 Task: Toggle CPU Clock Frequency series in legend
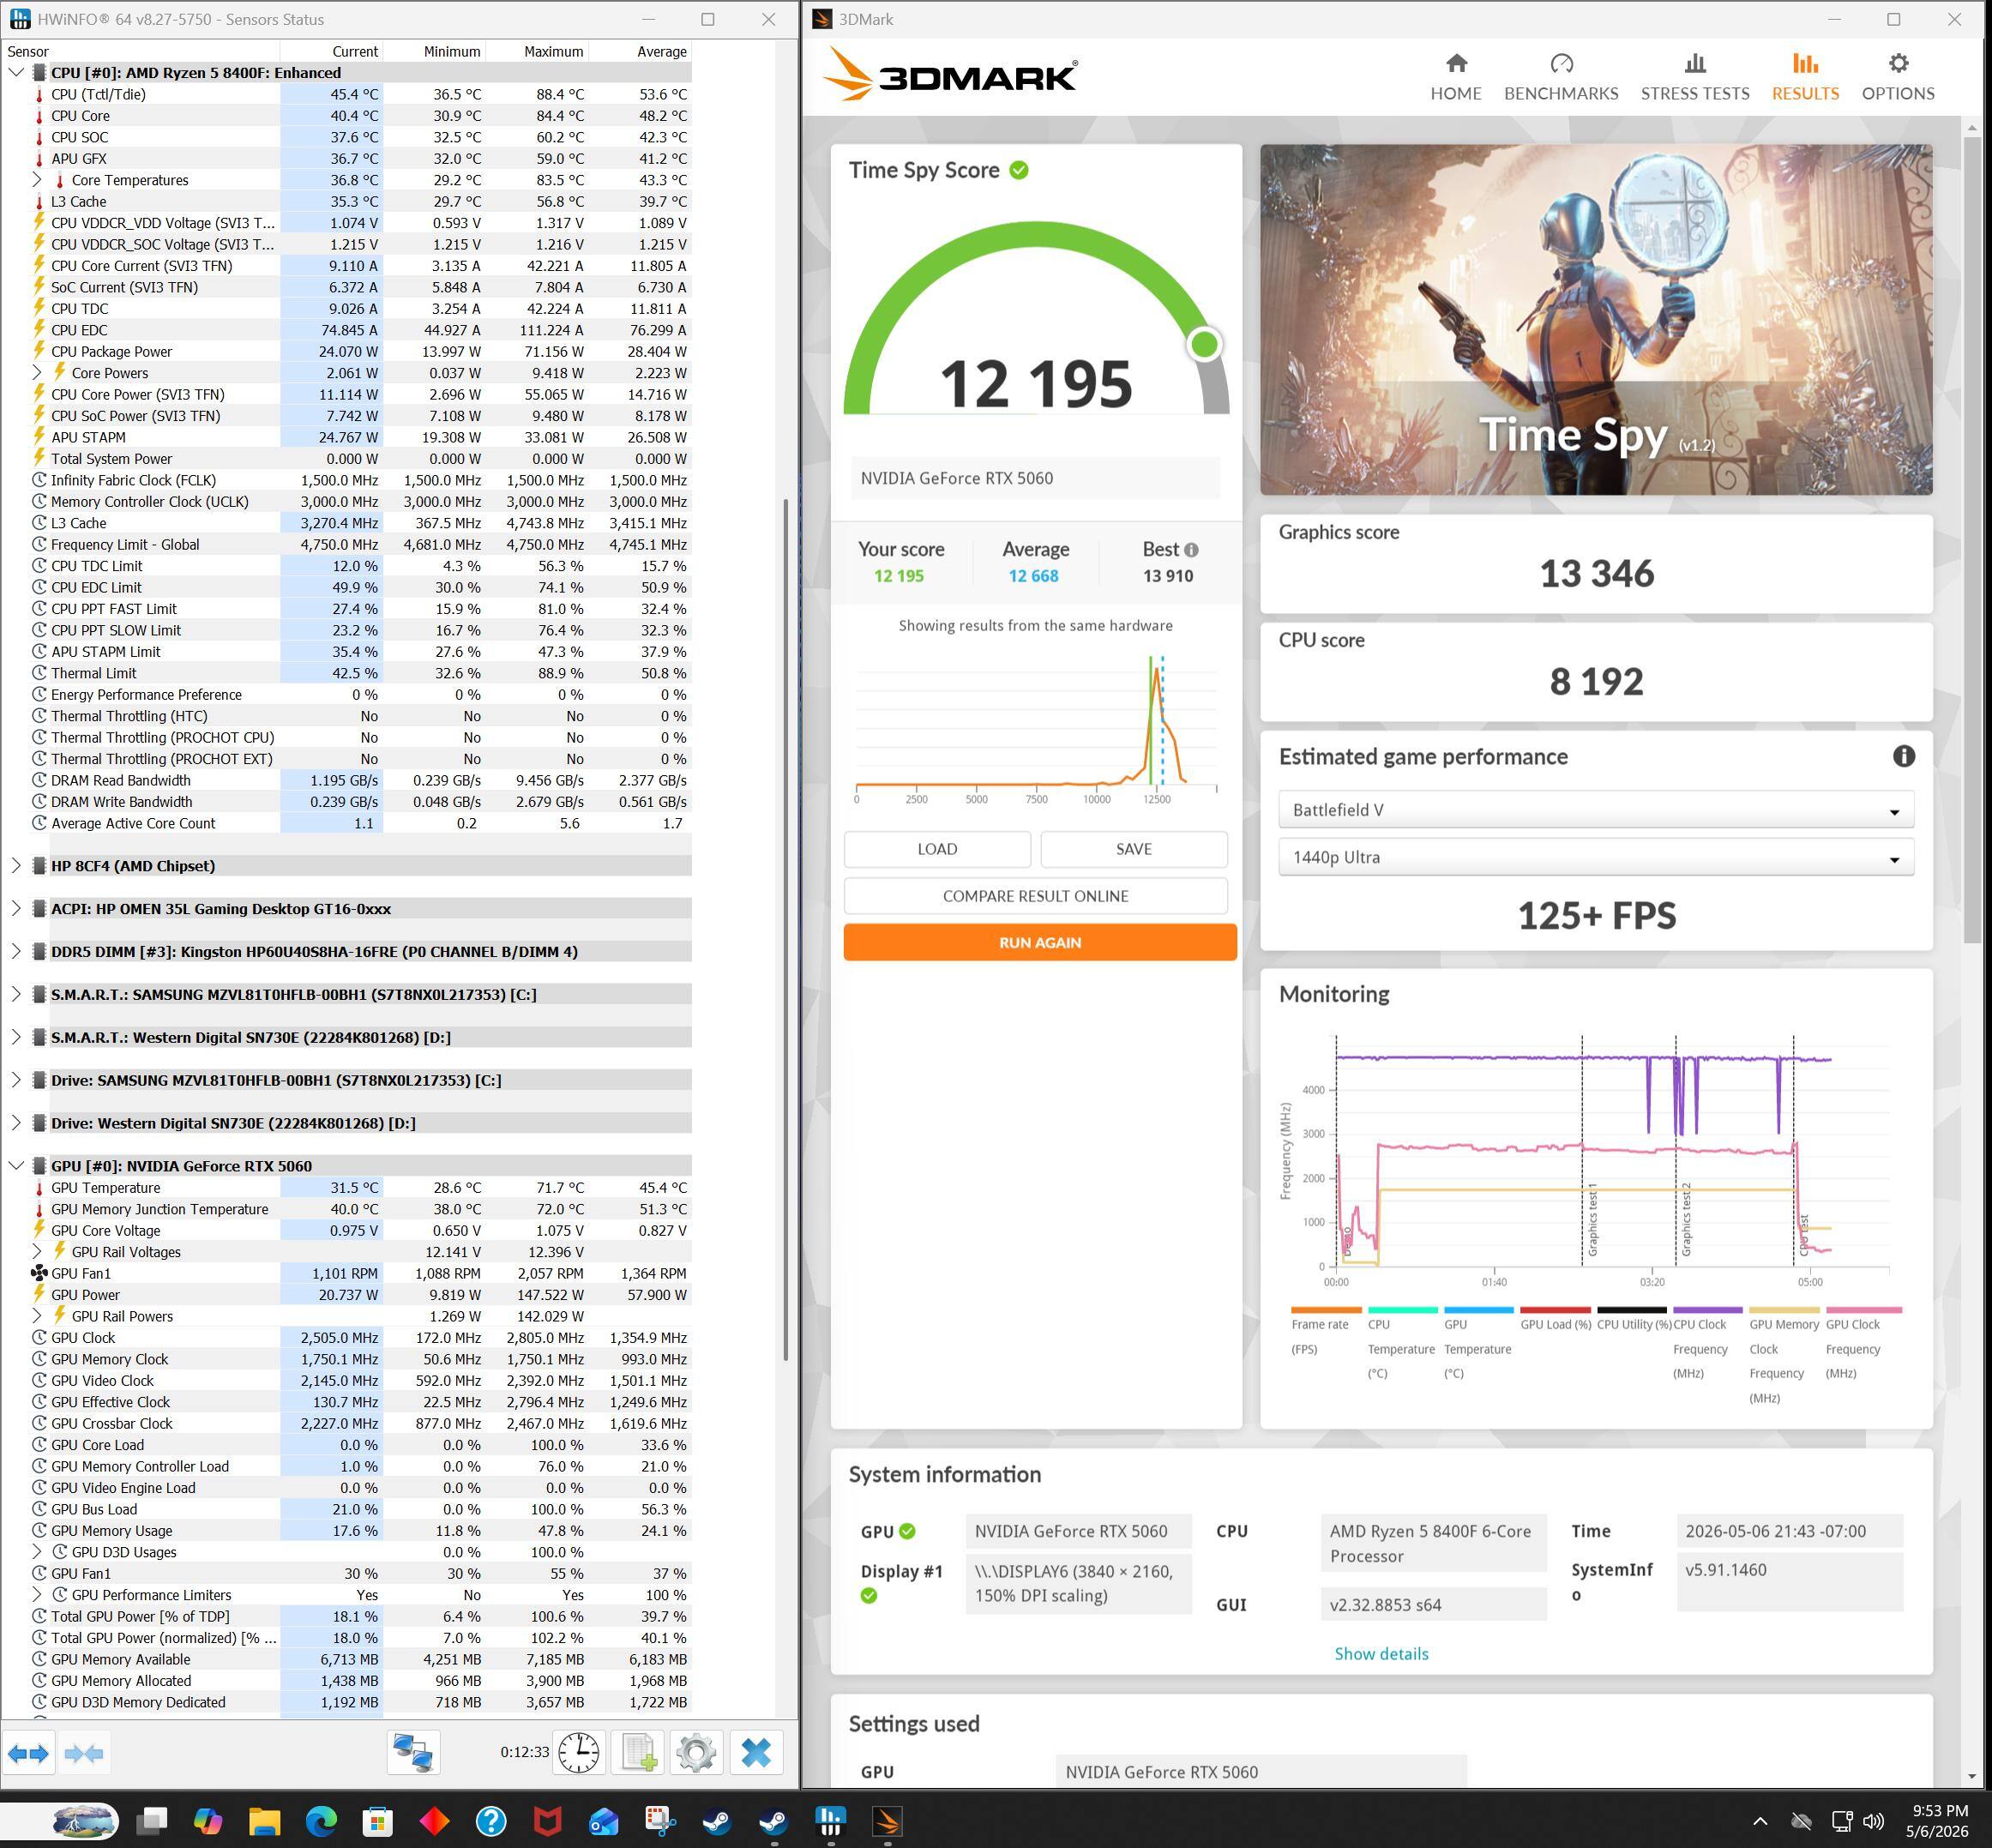pyautogui.click(x=1707, y=1343)
